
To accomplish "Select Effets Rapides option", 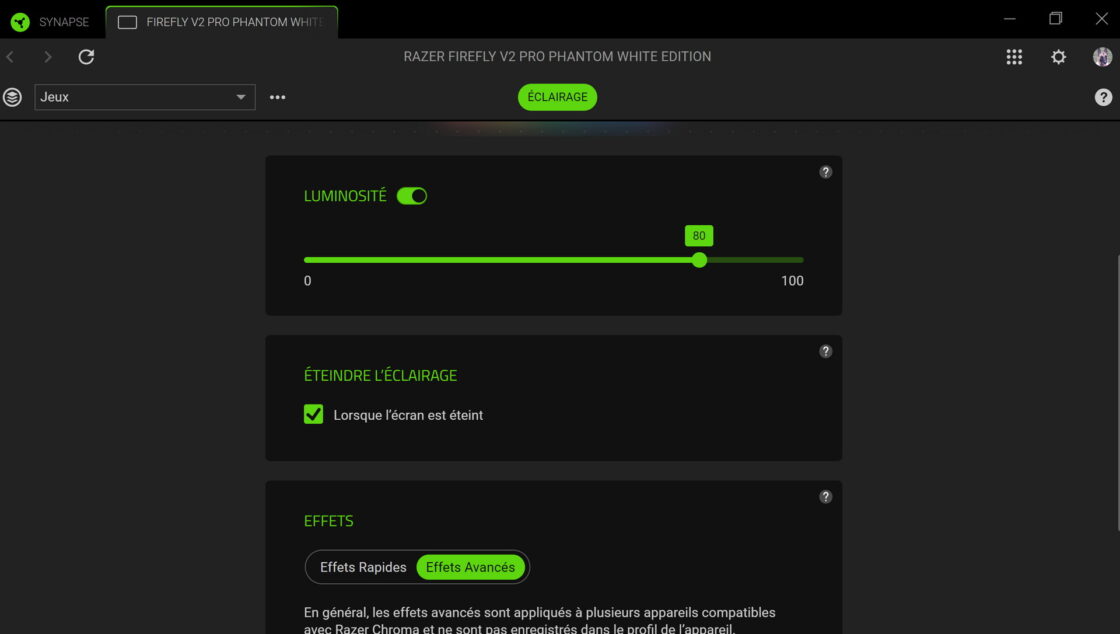I will click(362, 567).
